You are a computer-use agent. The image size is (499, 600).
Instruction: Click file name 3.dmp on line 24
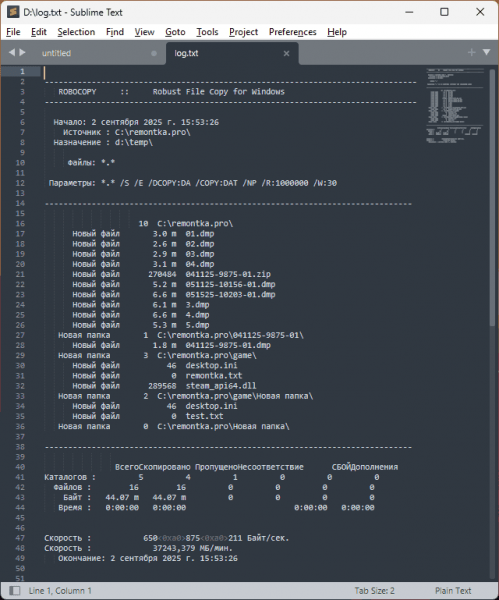197,305
